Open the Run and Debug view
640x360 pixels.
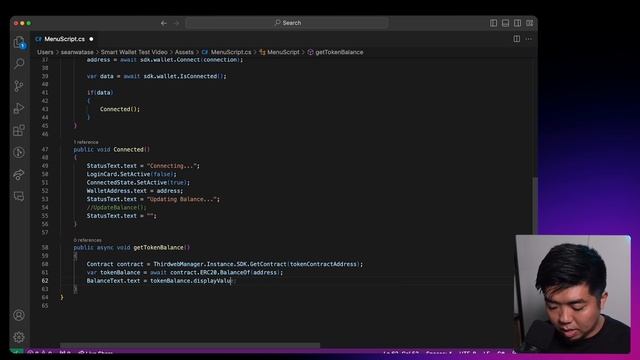(x=19, y=108)
